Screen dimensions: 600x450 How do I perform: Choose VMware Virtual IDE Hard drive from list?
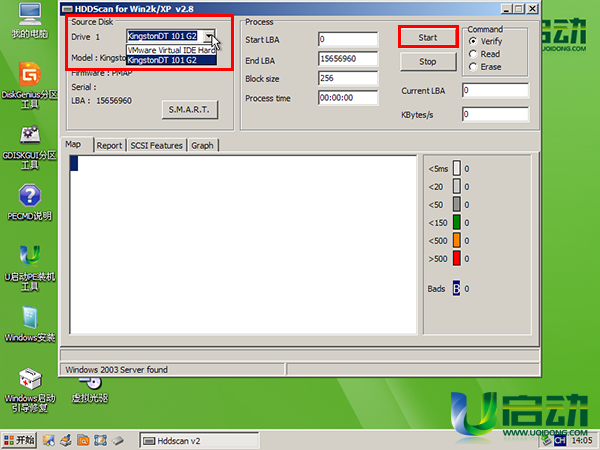pos(171,50)
